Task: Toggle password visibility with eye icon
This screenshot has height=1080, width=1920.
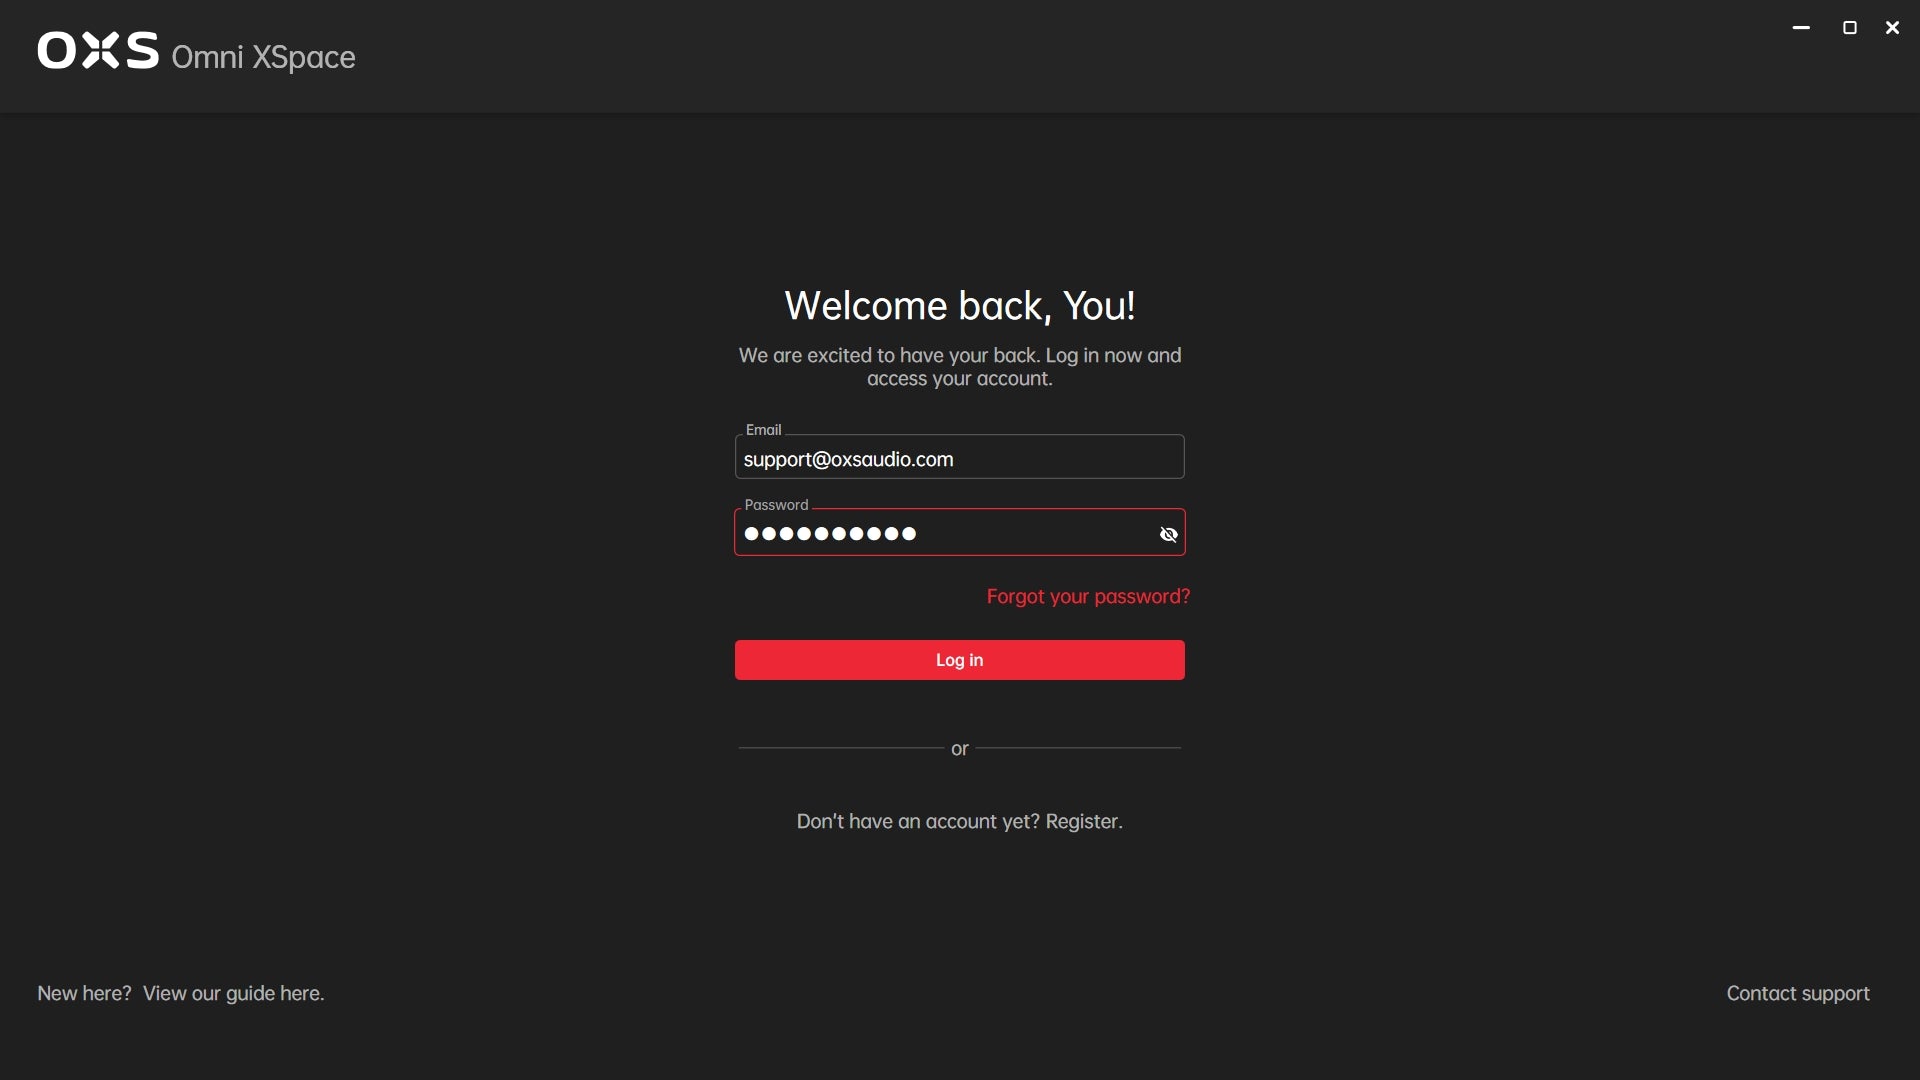Action: point(1168,534)
